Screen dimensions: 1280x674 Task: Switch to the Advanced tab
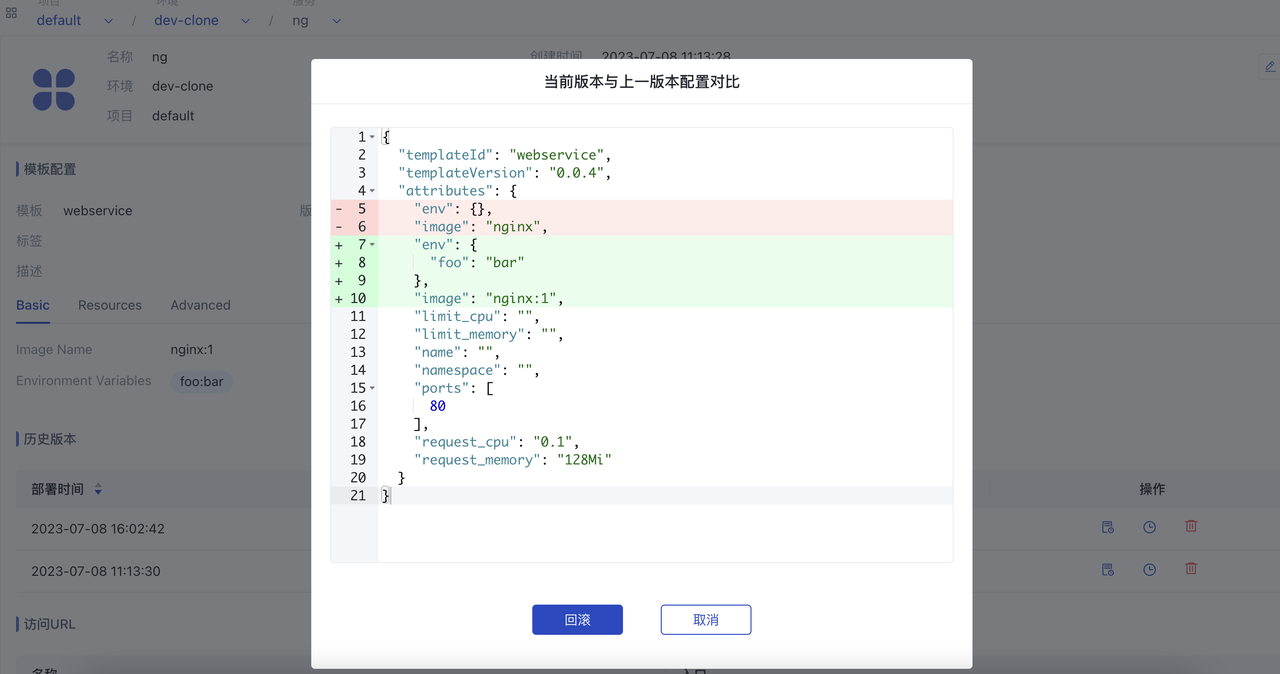click(200, 305)
